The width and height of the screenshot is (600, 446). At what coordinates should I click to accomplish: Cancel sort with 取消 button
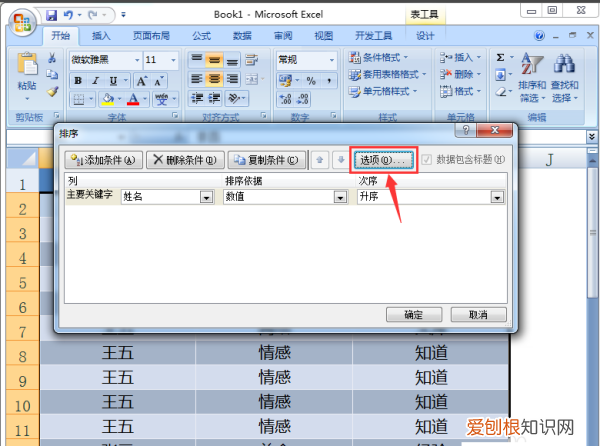(478, 315)
